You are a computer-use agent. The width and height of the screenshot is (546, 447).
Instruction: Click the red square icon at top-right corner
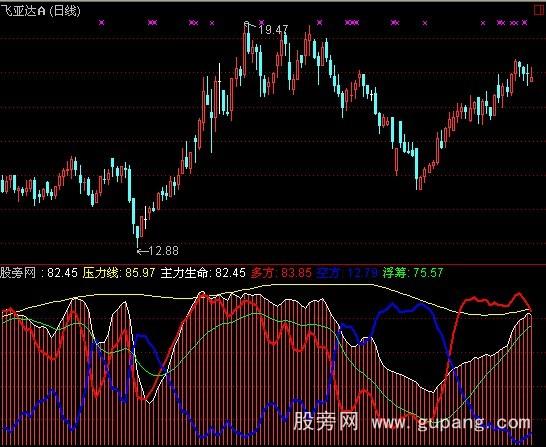coord(540,9)
